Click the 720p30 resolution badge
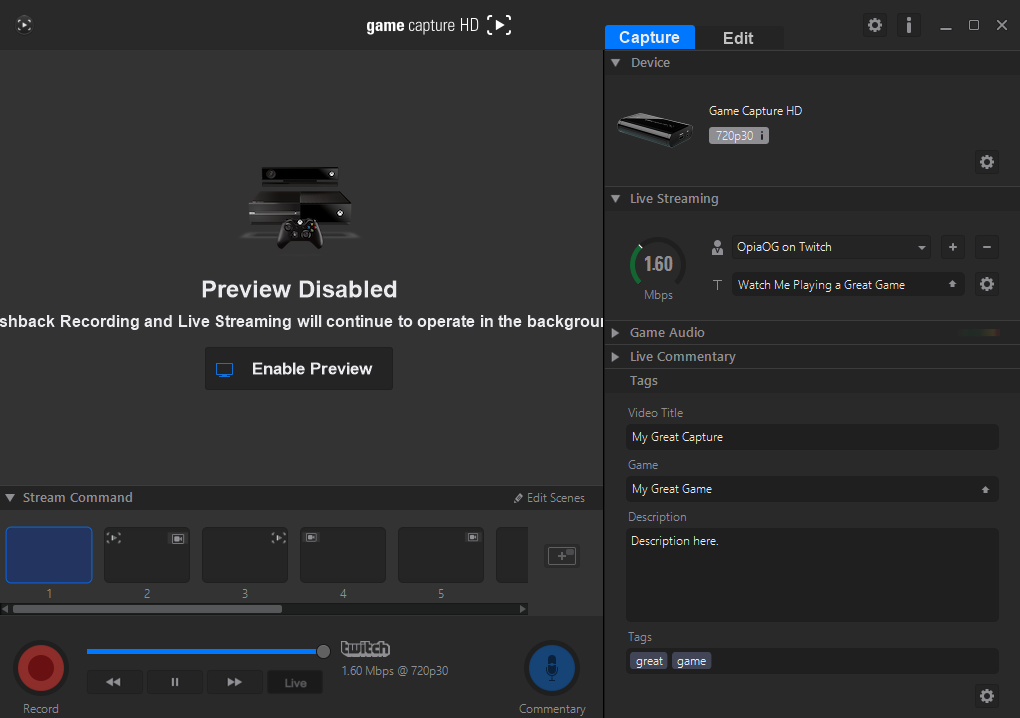Screen dimensions: 1020x718 click(738, 135)
